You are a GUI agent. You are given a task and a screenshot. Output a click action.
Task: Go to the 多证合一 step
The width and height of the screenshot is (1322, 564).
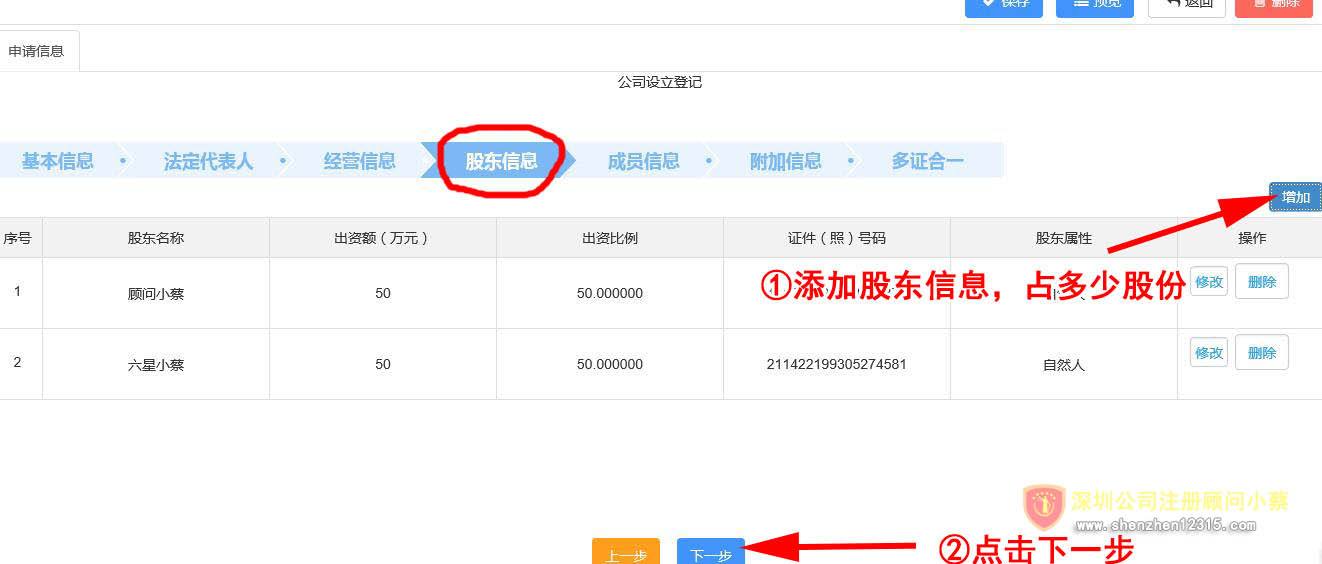tap(927, 161)
